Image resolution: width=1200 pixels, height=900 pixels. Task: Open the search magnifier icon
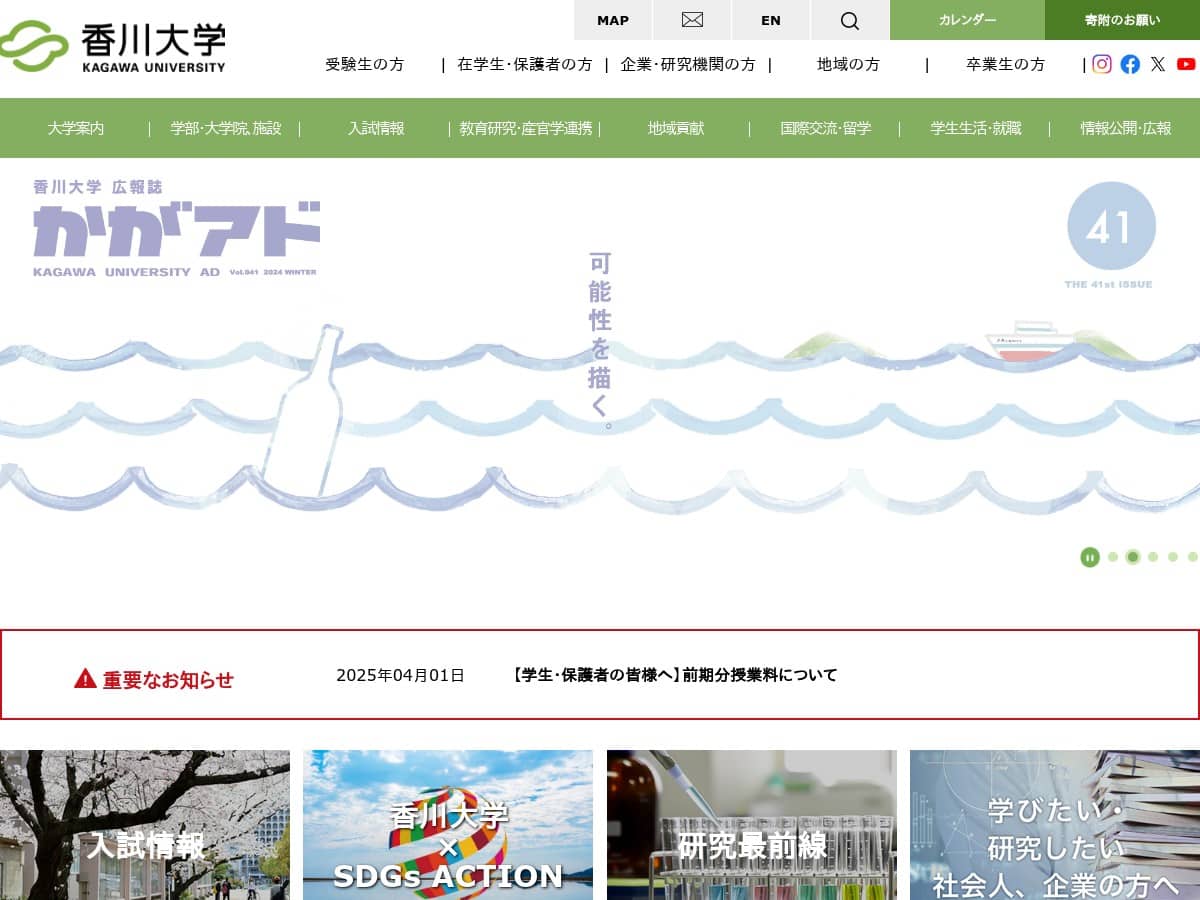(x=850, y=20)
